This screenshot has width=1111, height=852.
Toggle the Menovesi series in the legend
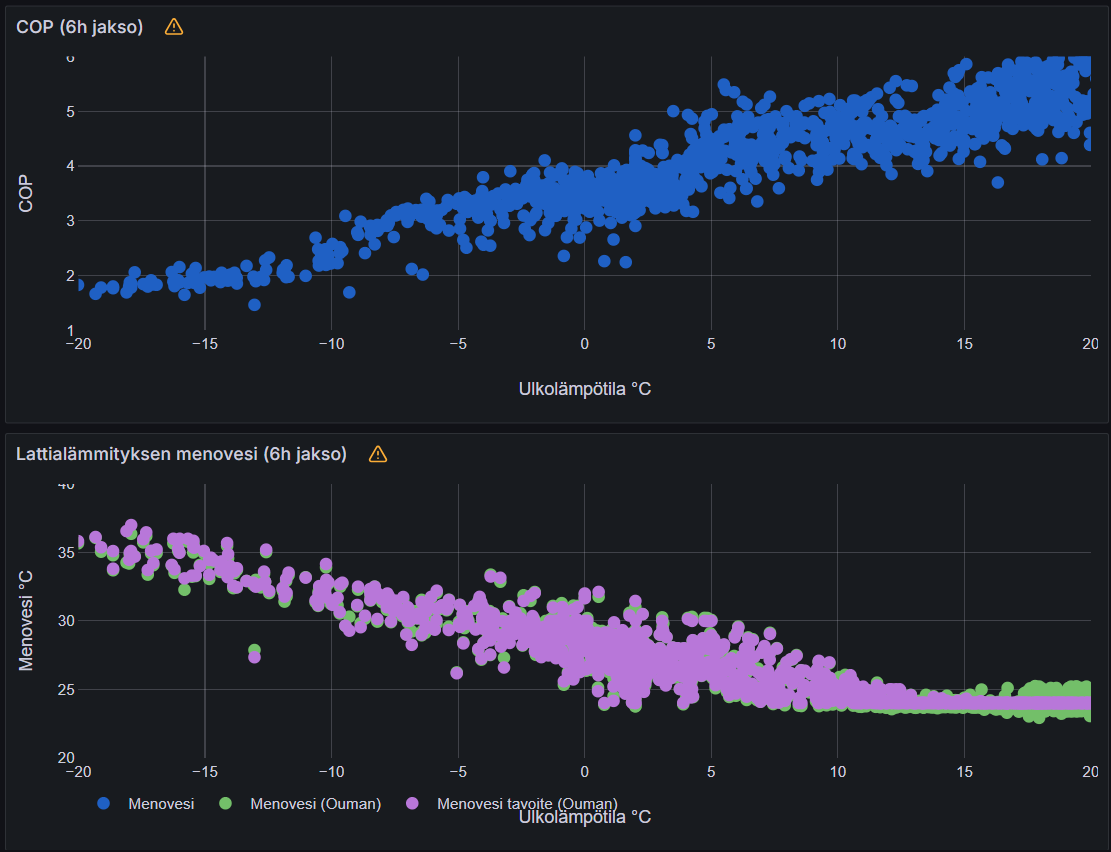pyautogui.click(x=161, y=804)
